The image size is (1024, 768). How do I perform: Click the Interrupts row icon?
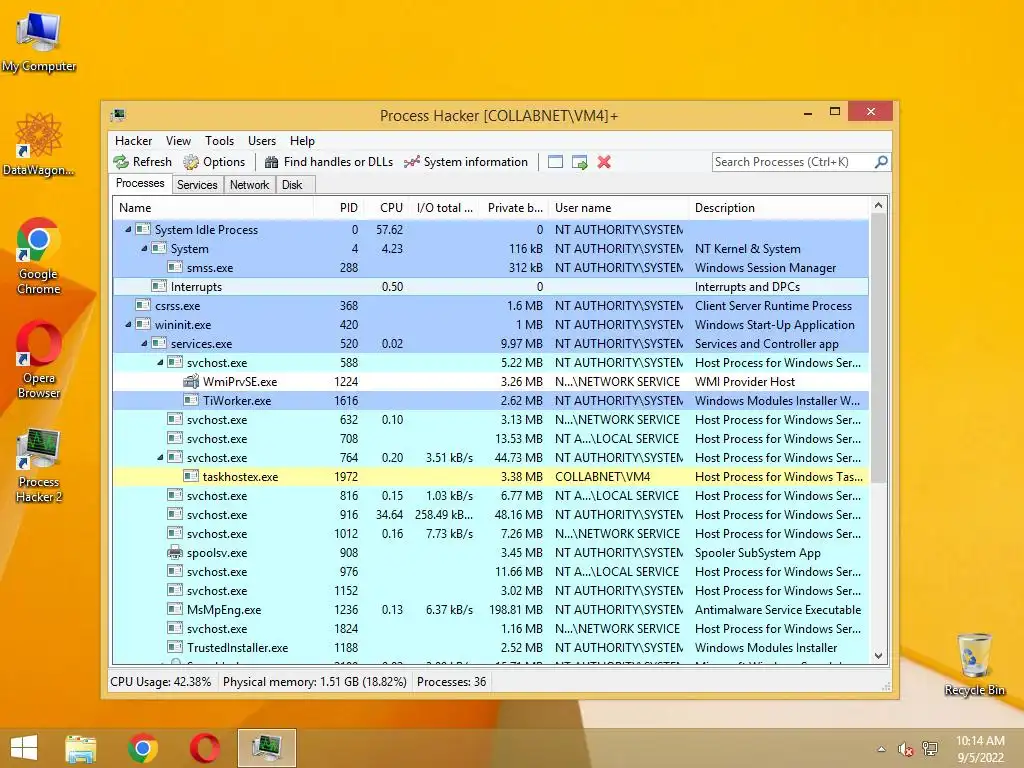coord(159,286)
